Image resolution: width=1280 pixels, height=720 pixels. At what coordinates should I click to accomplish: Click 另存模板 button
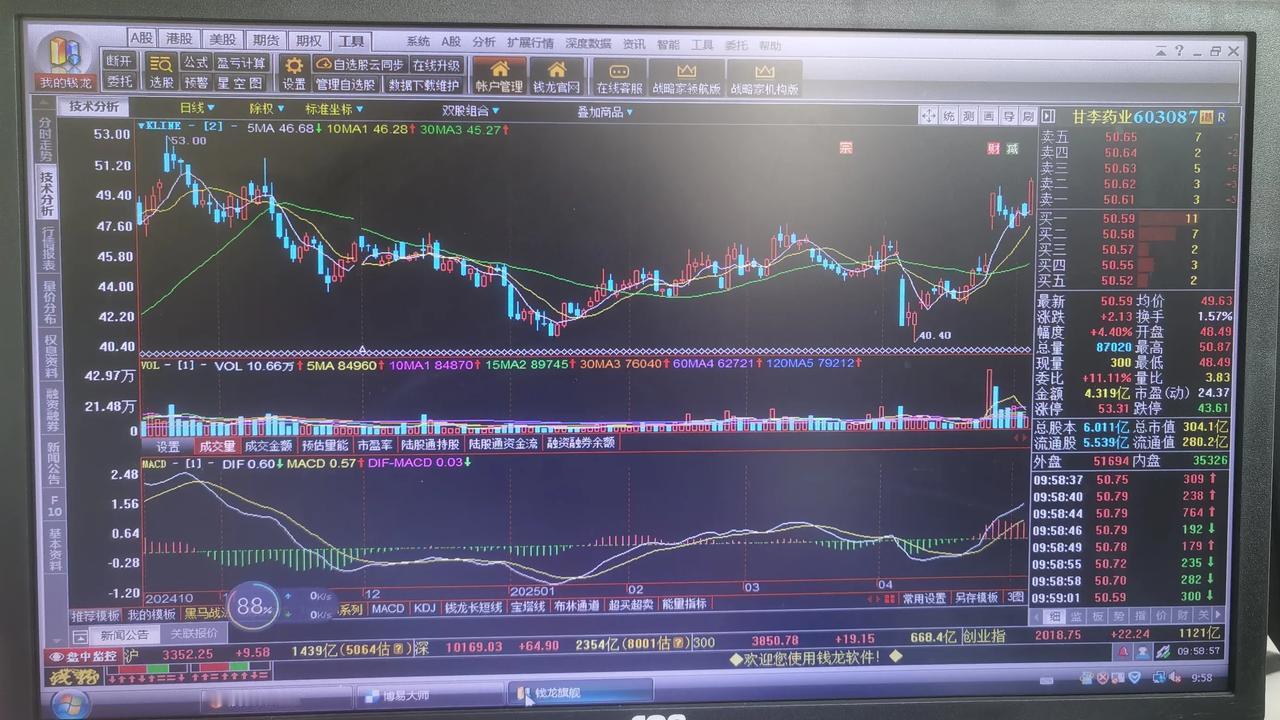point(977,598)
